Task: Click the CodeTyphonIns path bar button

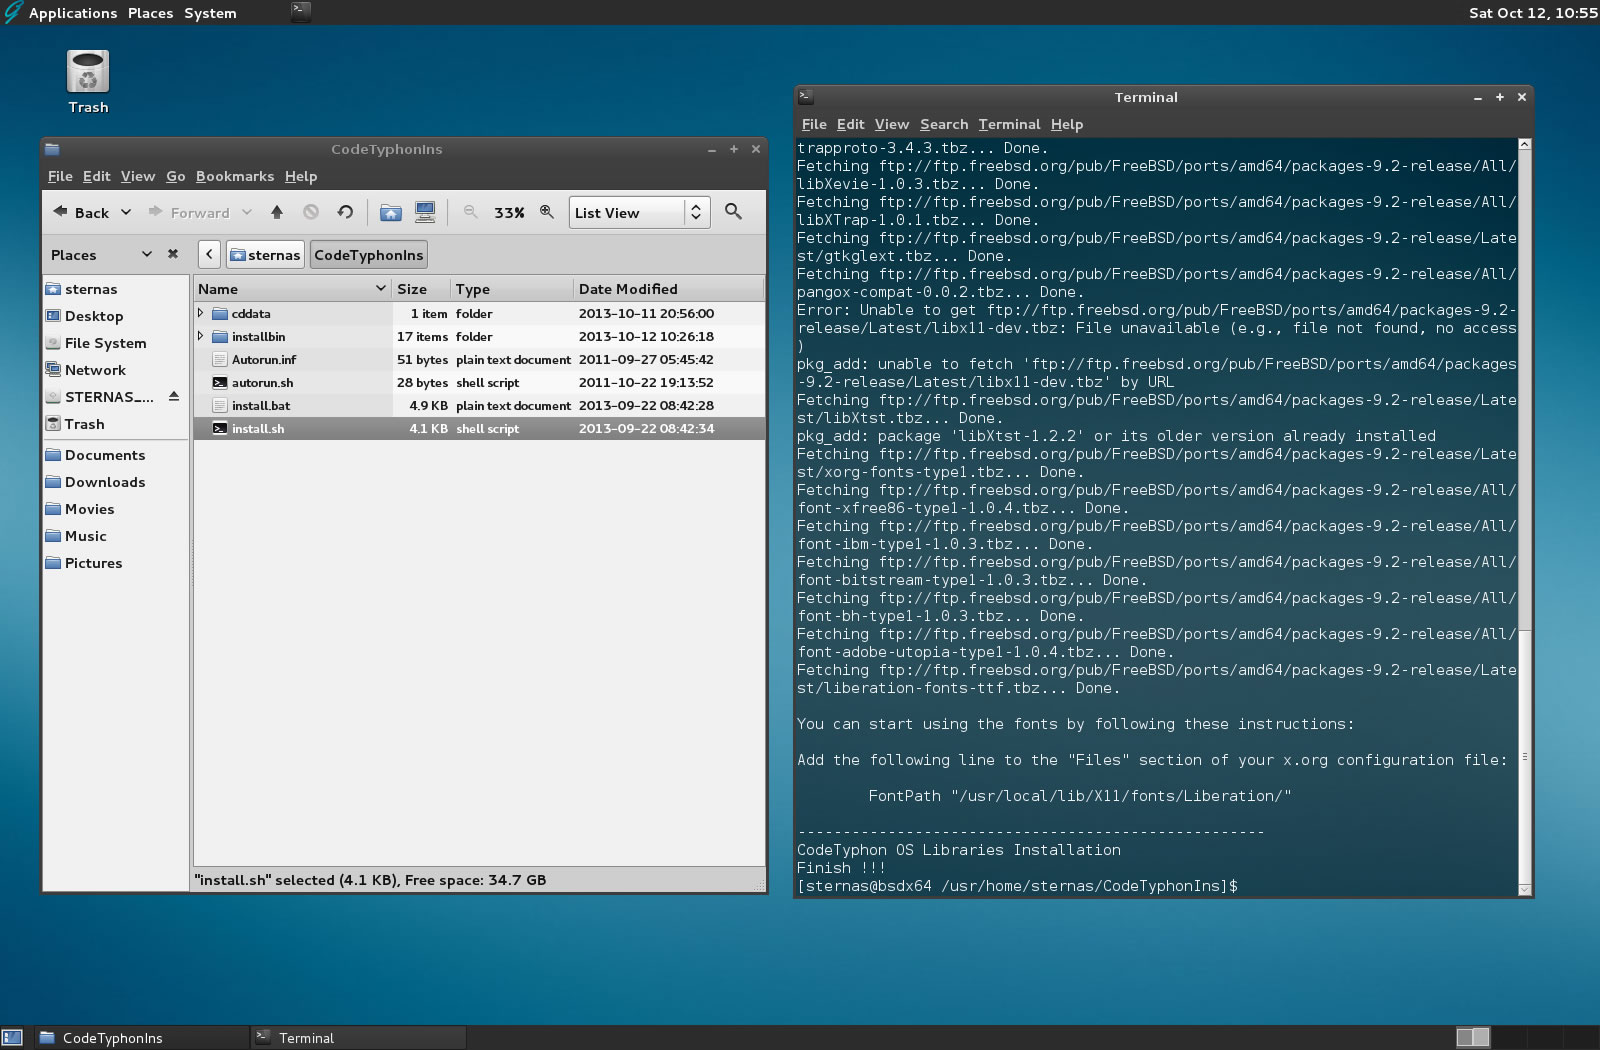Action: [x=369, y=255]
